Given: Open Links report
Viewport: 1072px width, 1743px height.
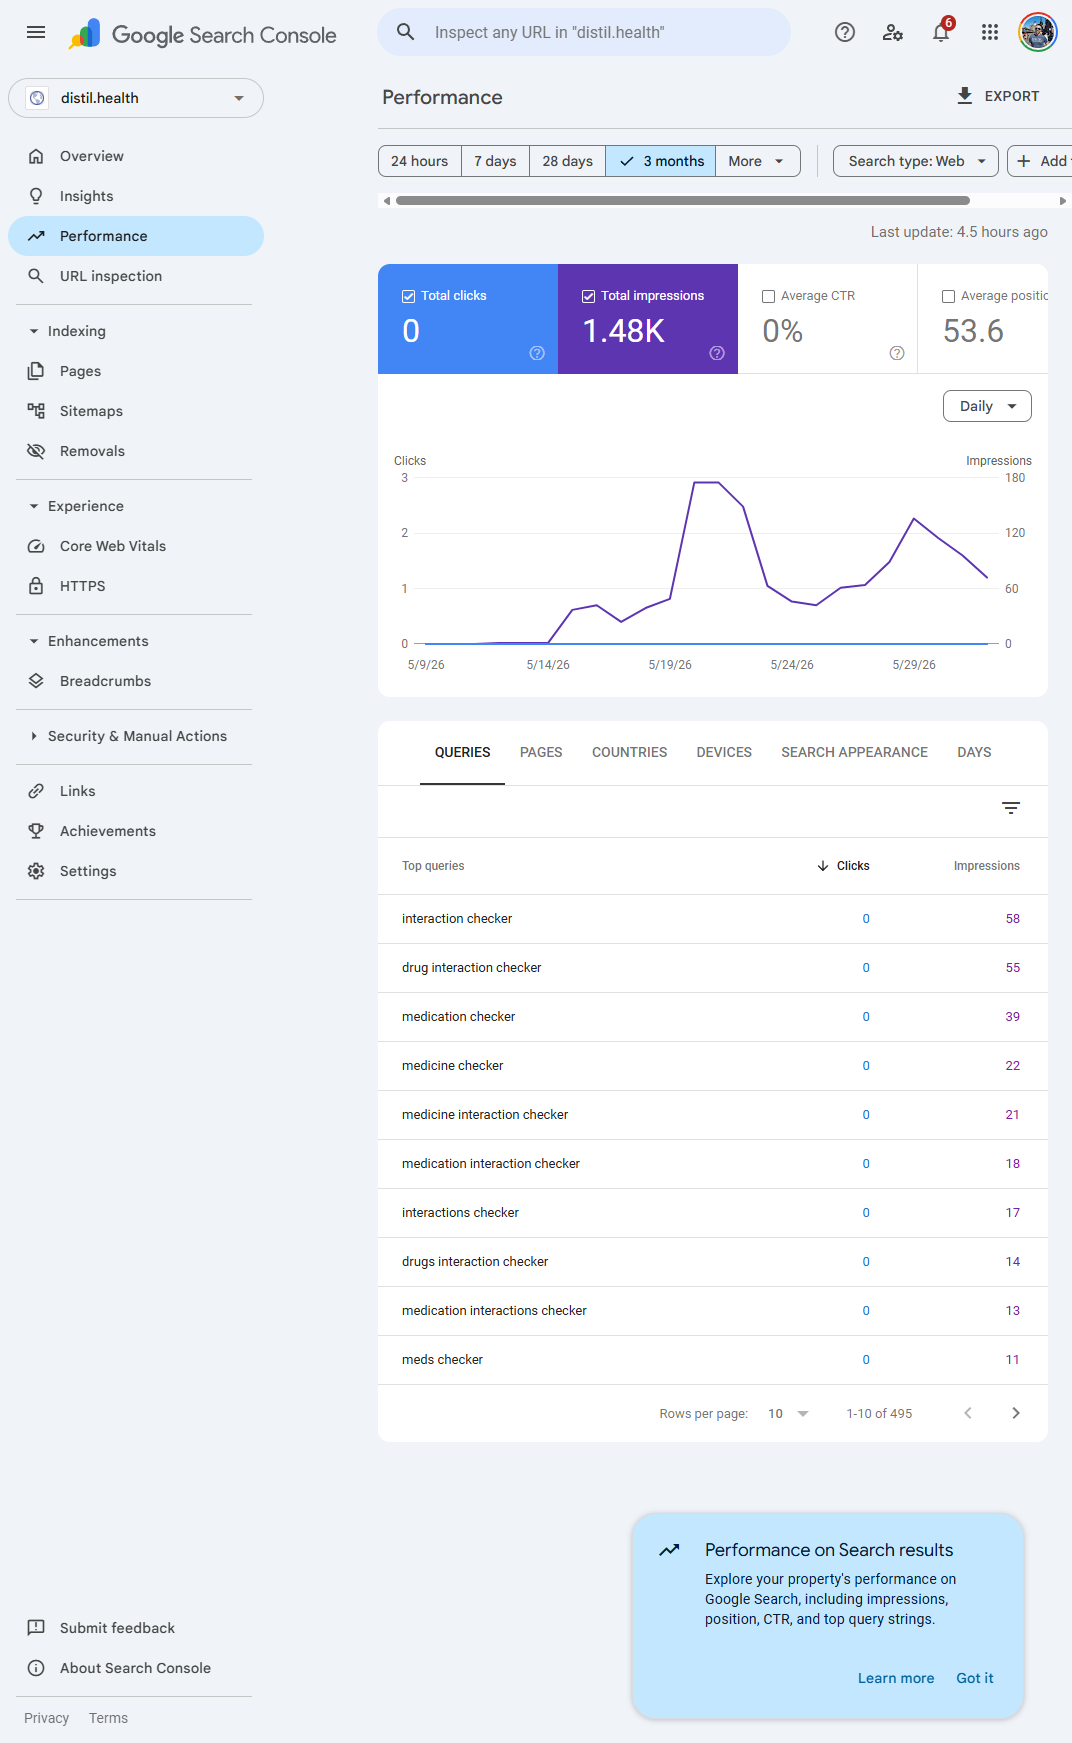Looking at the screenshot, I should coord(136,791).
